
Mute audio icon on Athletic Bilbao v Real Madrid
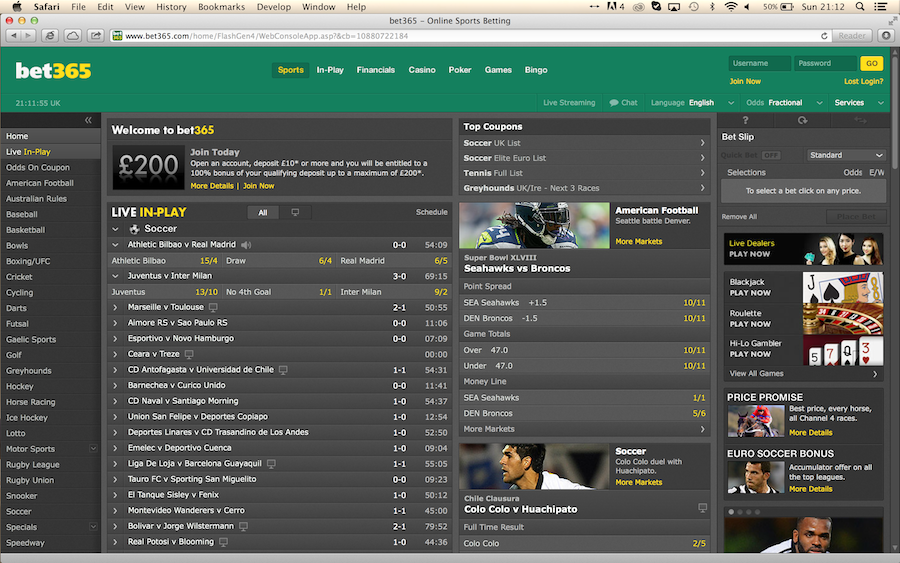[x=246, y=245]
